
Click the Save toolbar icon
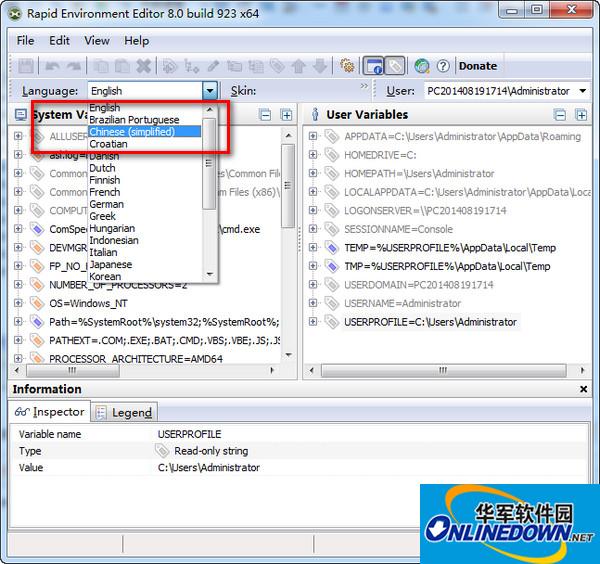(x=26, y=66)
